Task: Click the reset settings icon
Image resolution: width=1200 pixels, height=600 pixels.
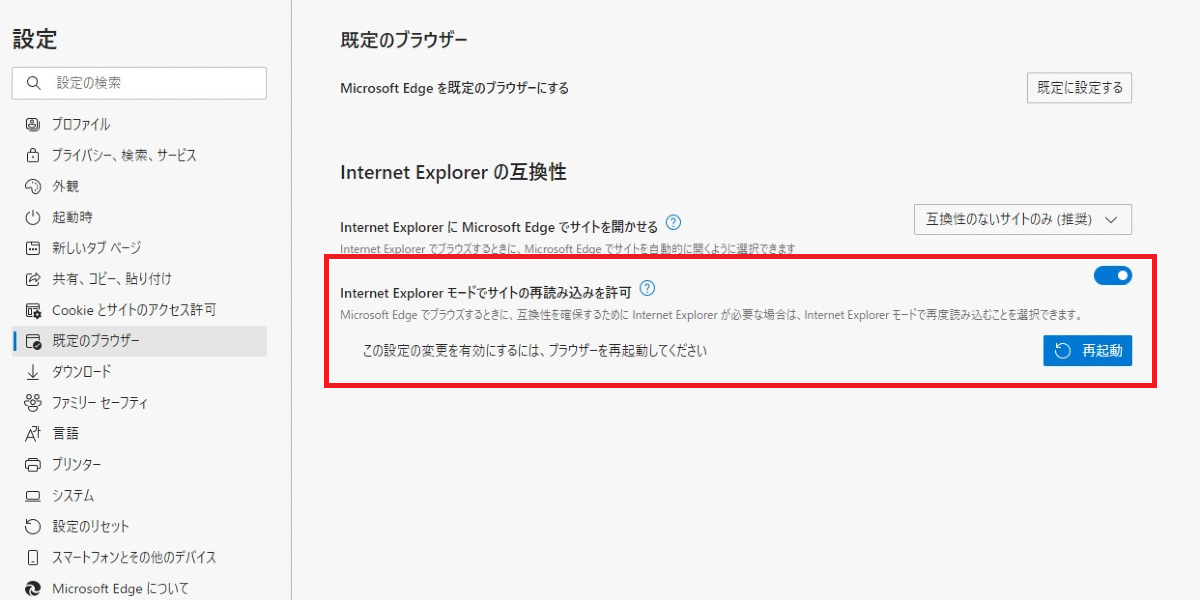Action: (x=33, y=527)
